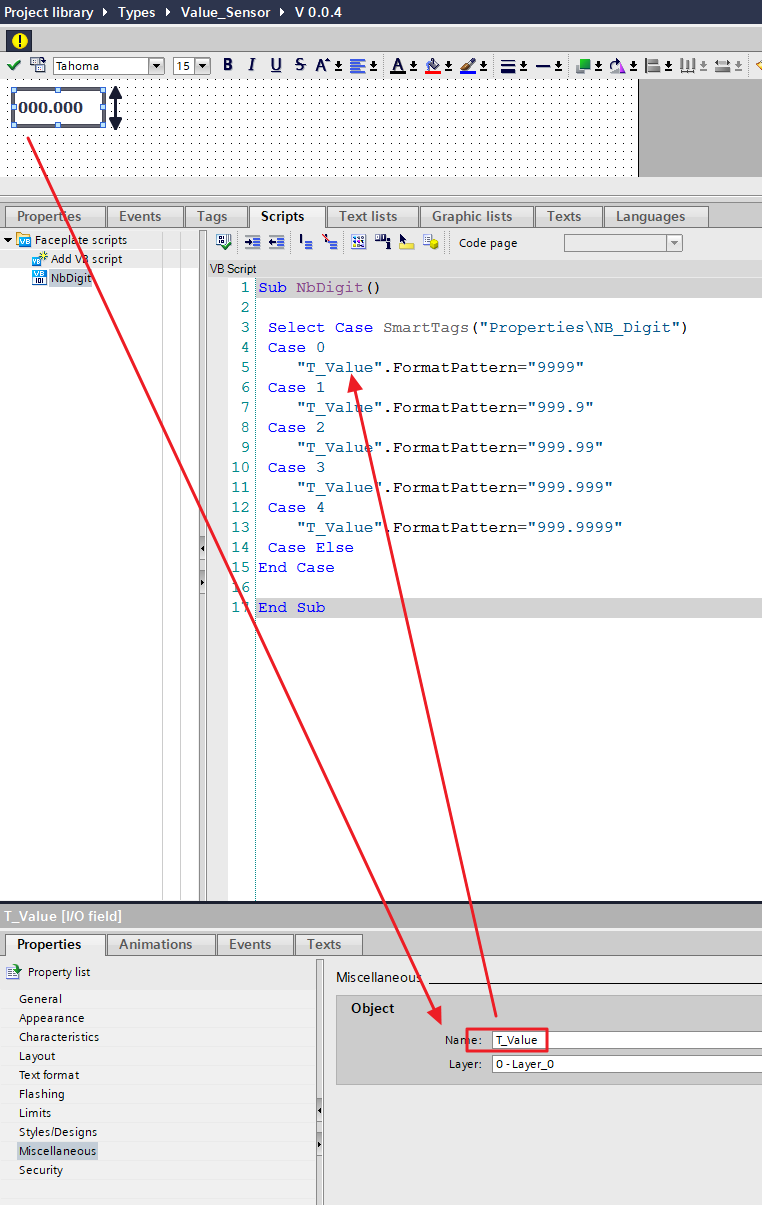Image resolution: width=762 pixels, height=1205 pixels.
Task: Open the font size dropdown
Action: point(203,66)
